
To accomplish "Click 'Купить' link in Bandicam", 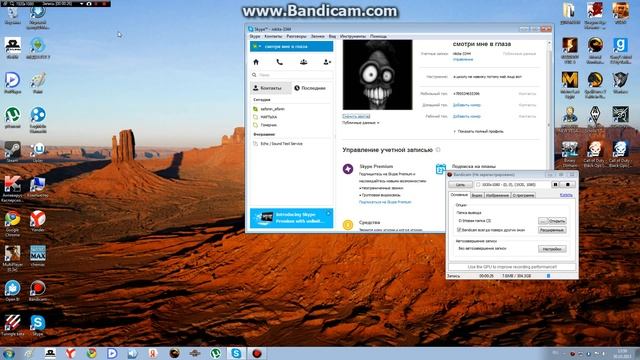I will (566, 195).
